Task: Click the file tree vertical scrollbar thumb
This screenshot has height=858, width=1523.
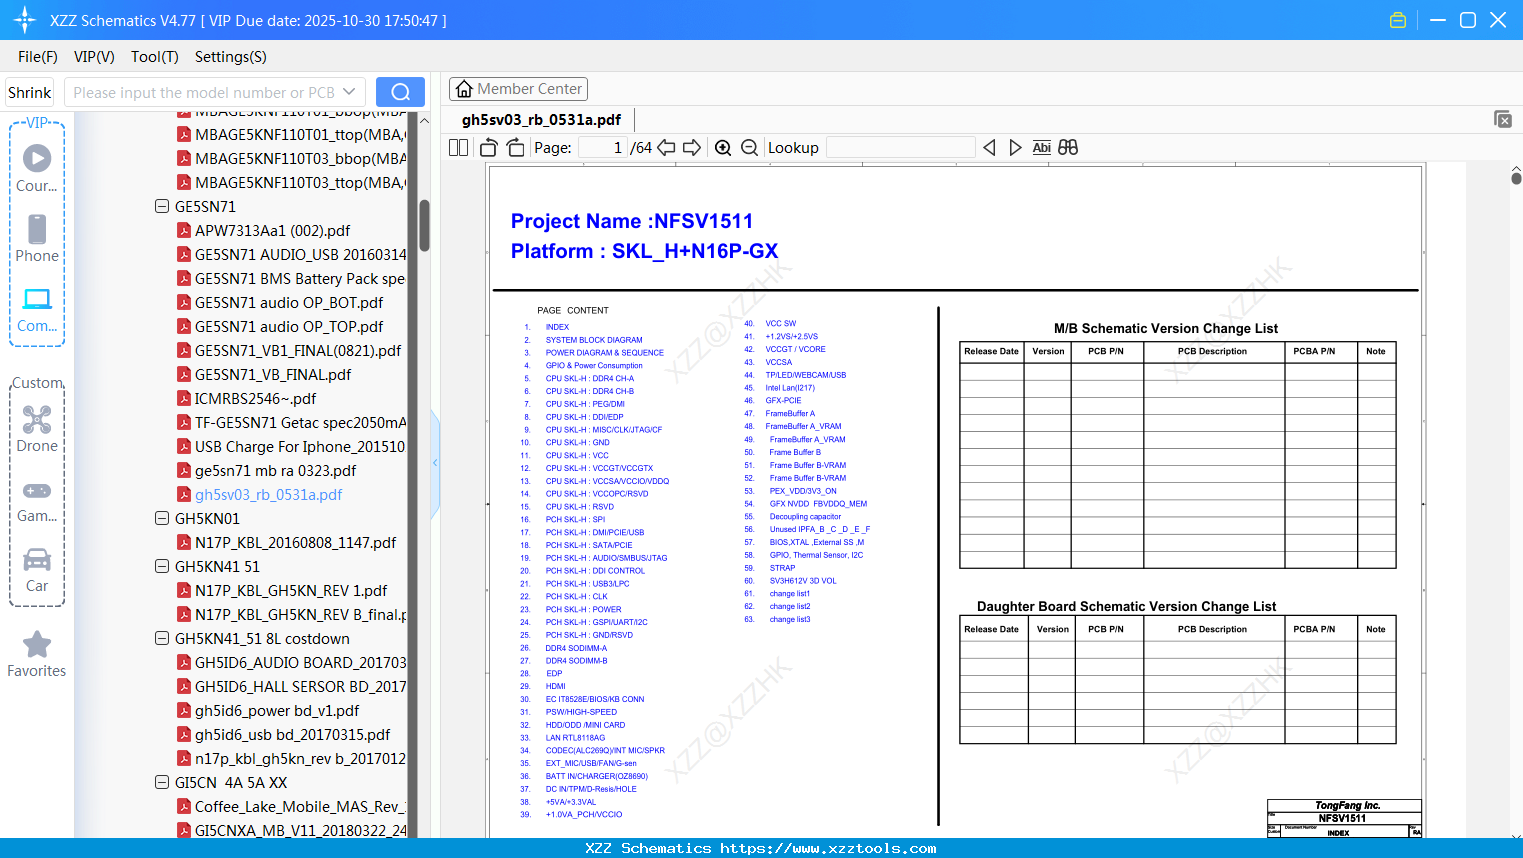Action: click(424, 225)
